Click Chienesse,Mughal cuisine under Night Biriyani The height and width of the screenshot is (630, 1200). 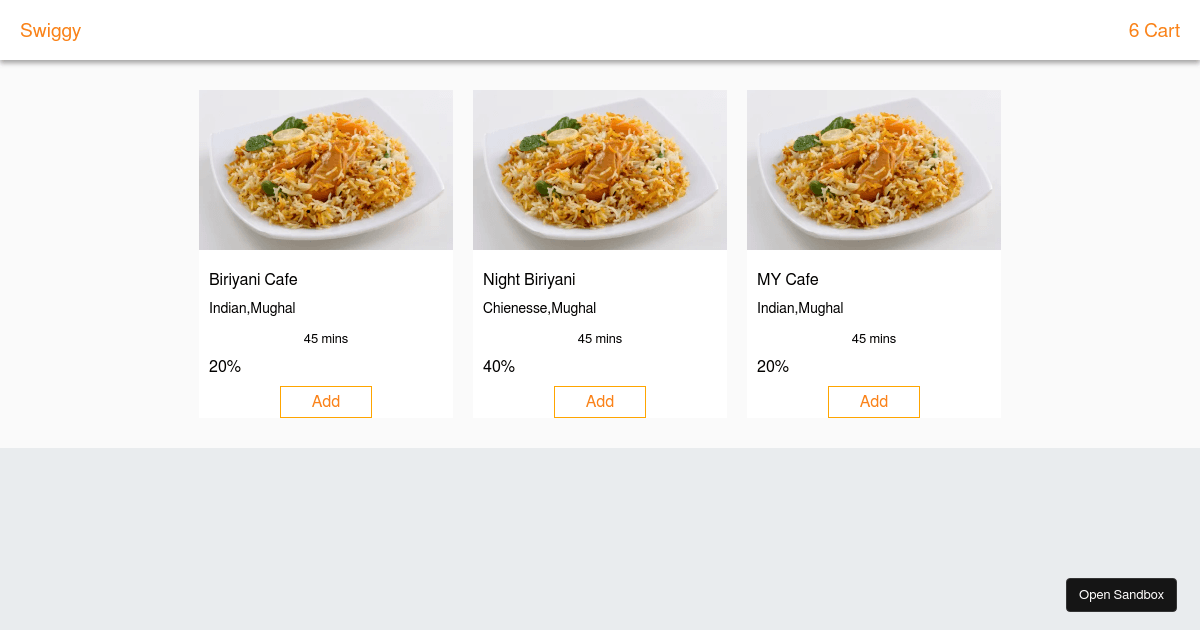click(x=539, y=308)
